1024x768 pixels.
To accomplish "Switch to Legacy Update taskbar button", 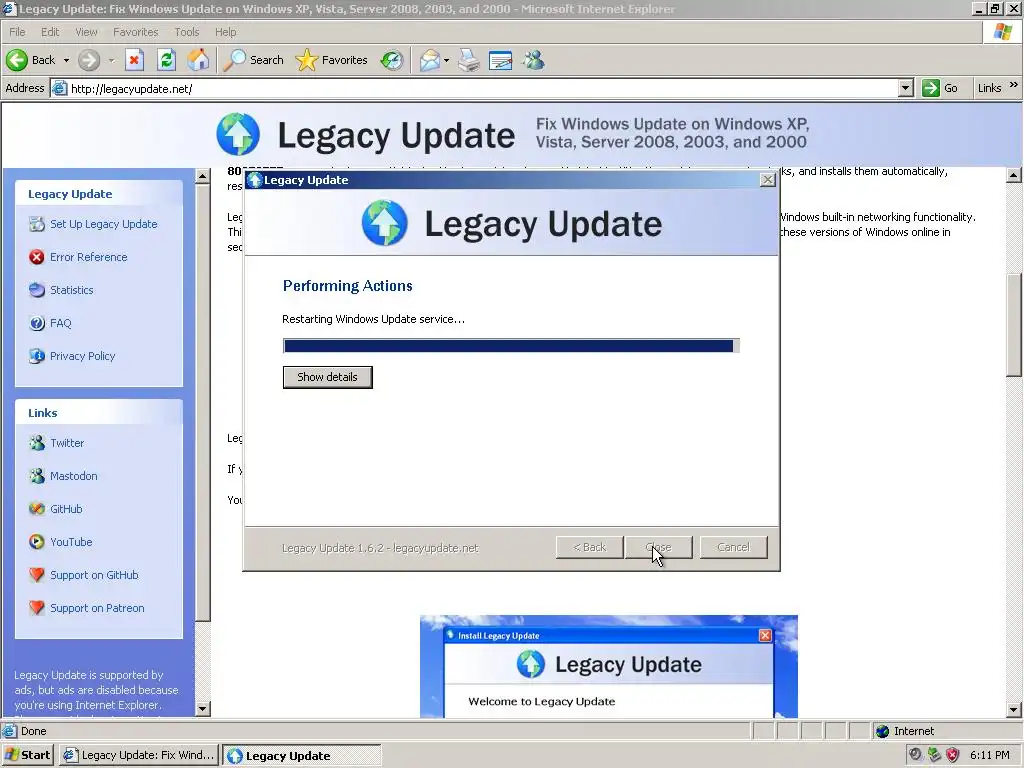I will [x=301, y=755].
